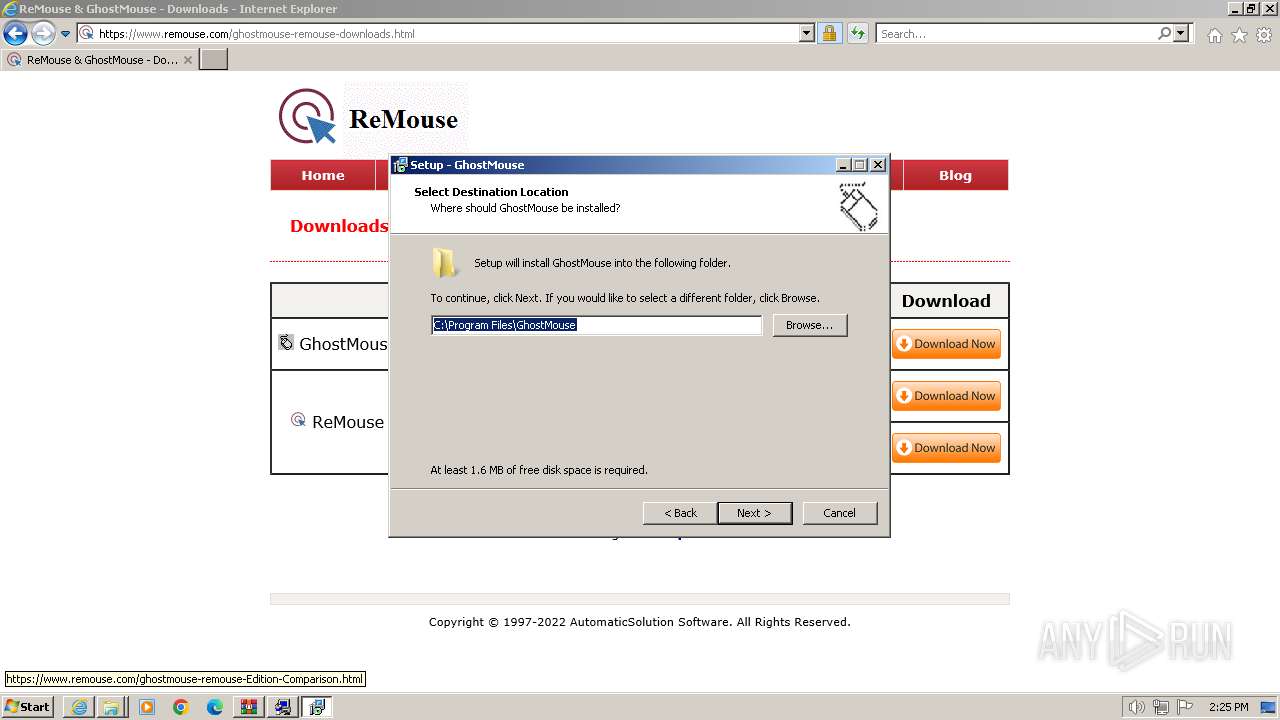
Task: Open network tray icon
Action: click(x=1161, y=707)
